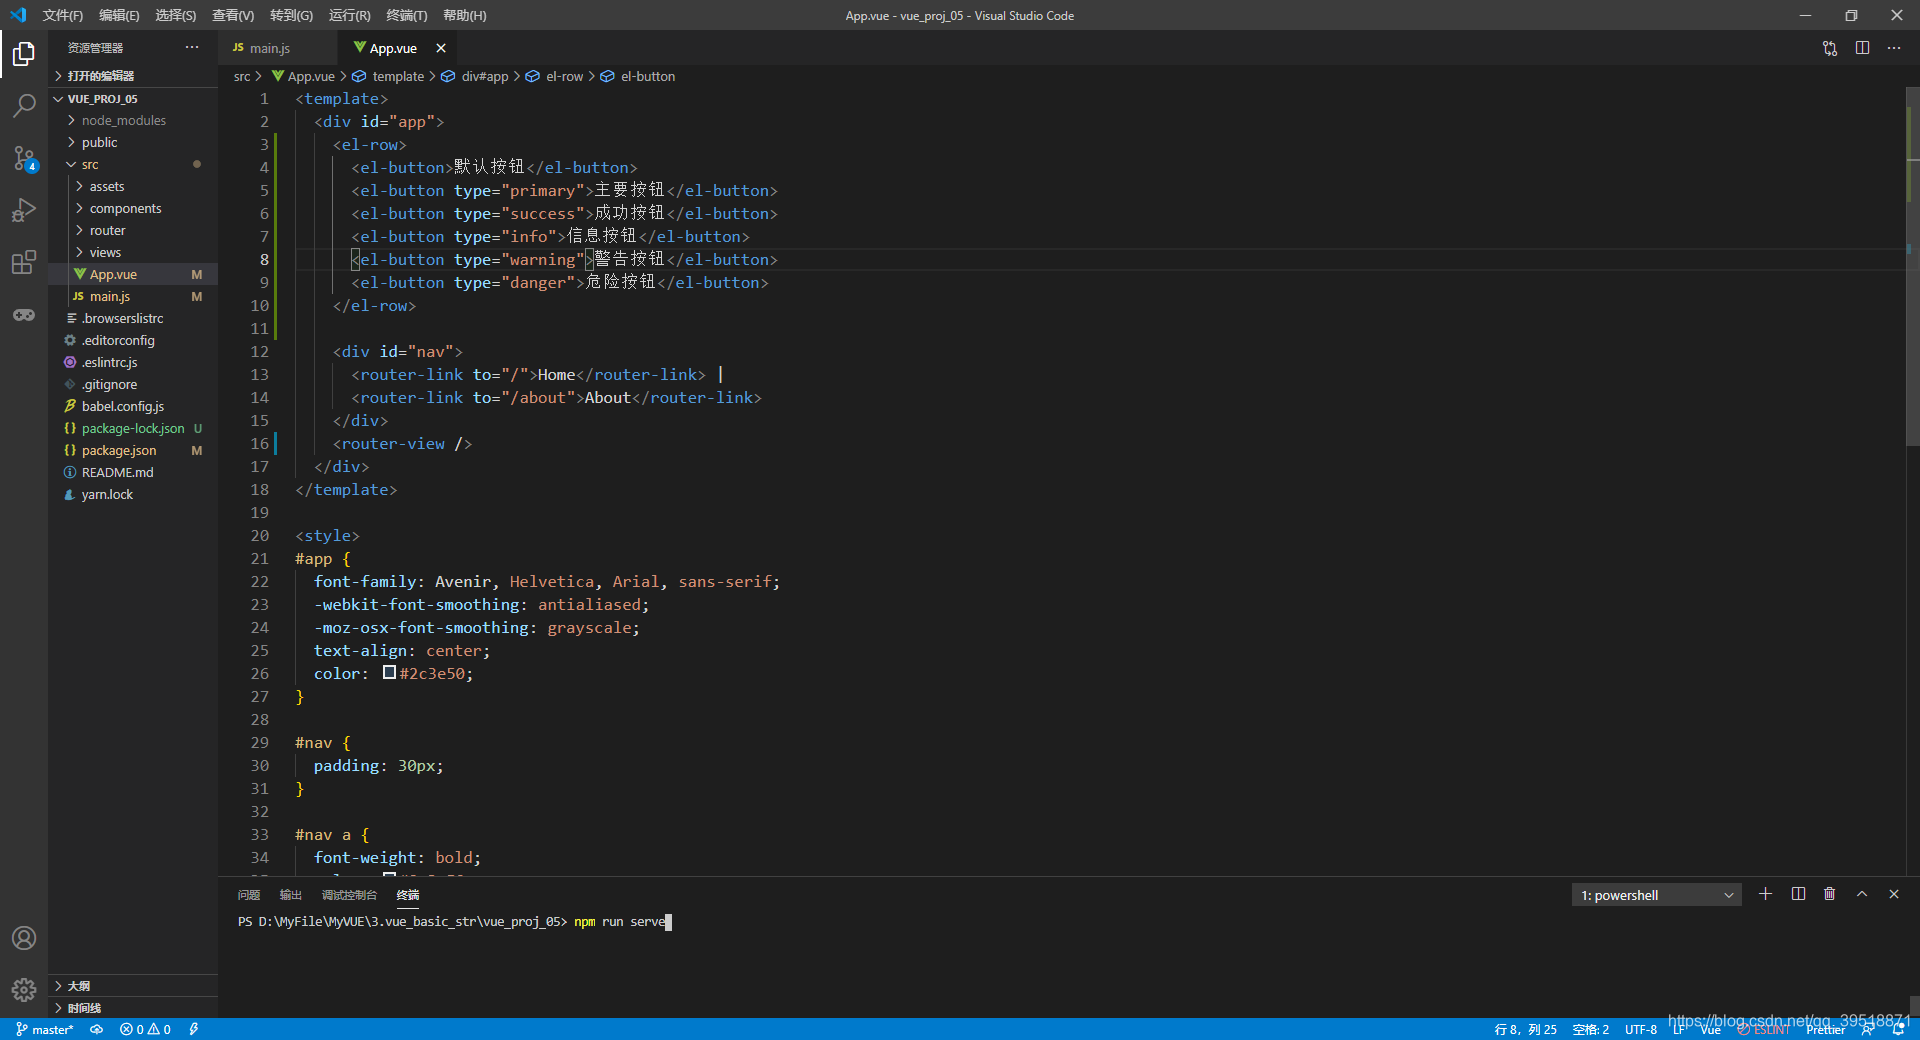Click the notifications bell in status bar
Screen dimensions: 1920x1040
pos(1898,1029)
